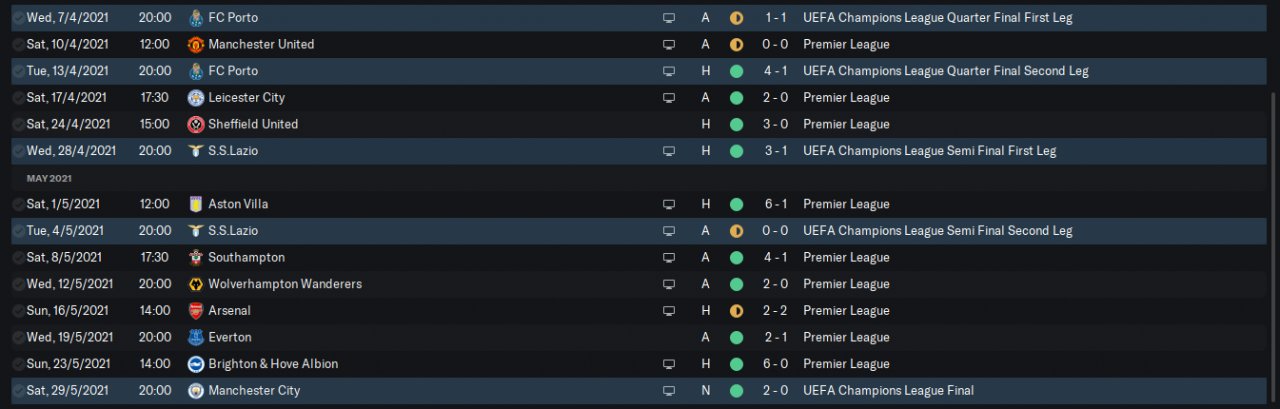Open the Brighton & Hove Albion club link
This screenshot has height=409, width=1280.
273,364
